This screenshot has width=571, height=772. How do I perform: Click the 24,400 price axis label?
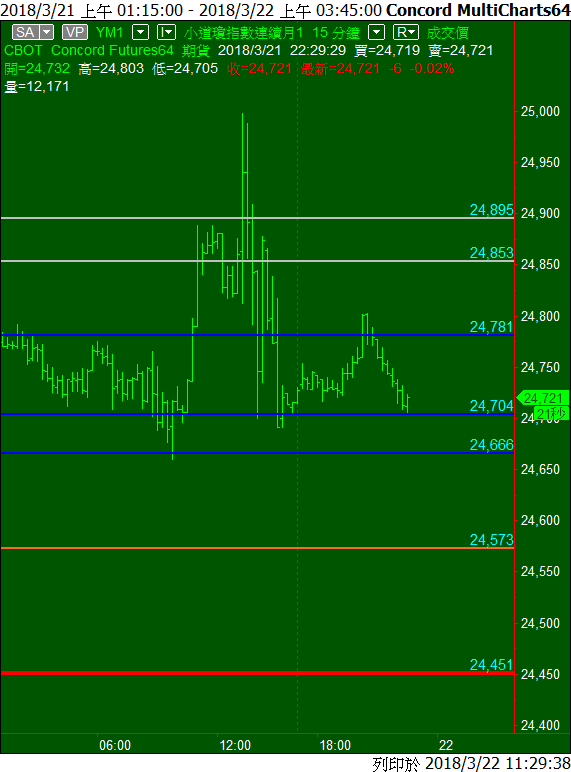click(x=540, y=725)
